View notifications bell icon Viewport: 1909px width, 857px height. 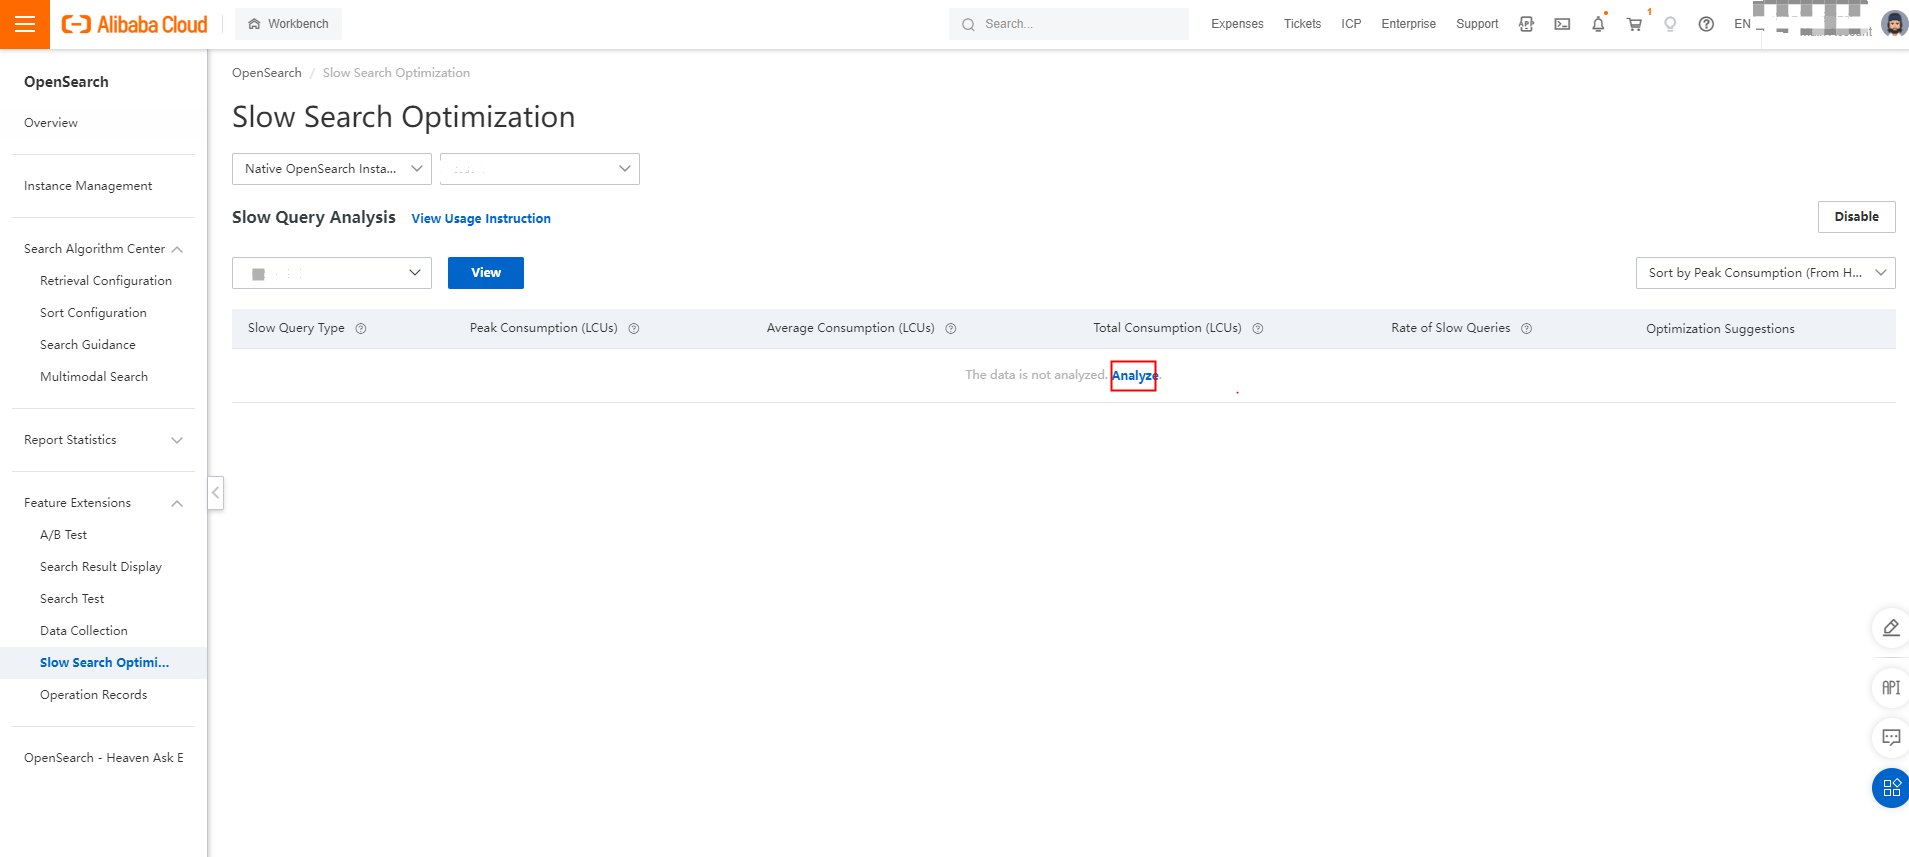1598,24
